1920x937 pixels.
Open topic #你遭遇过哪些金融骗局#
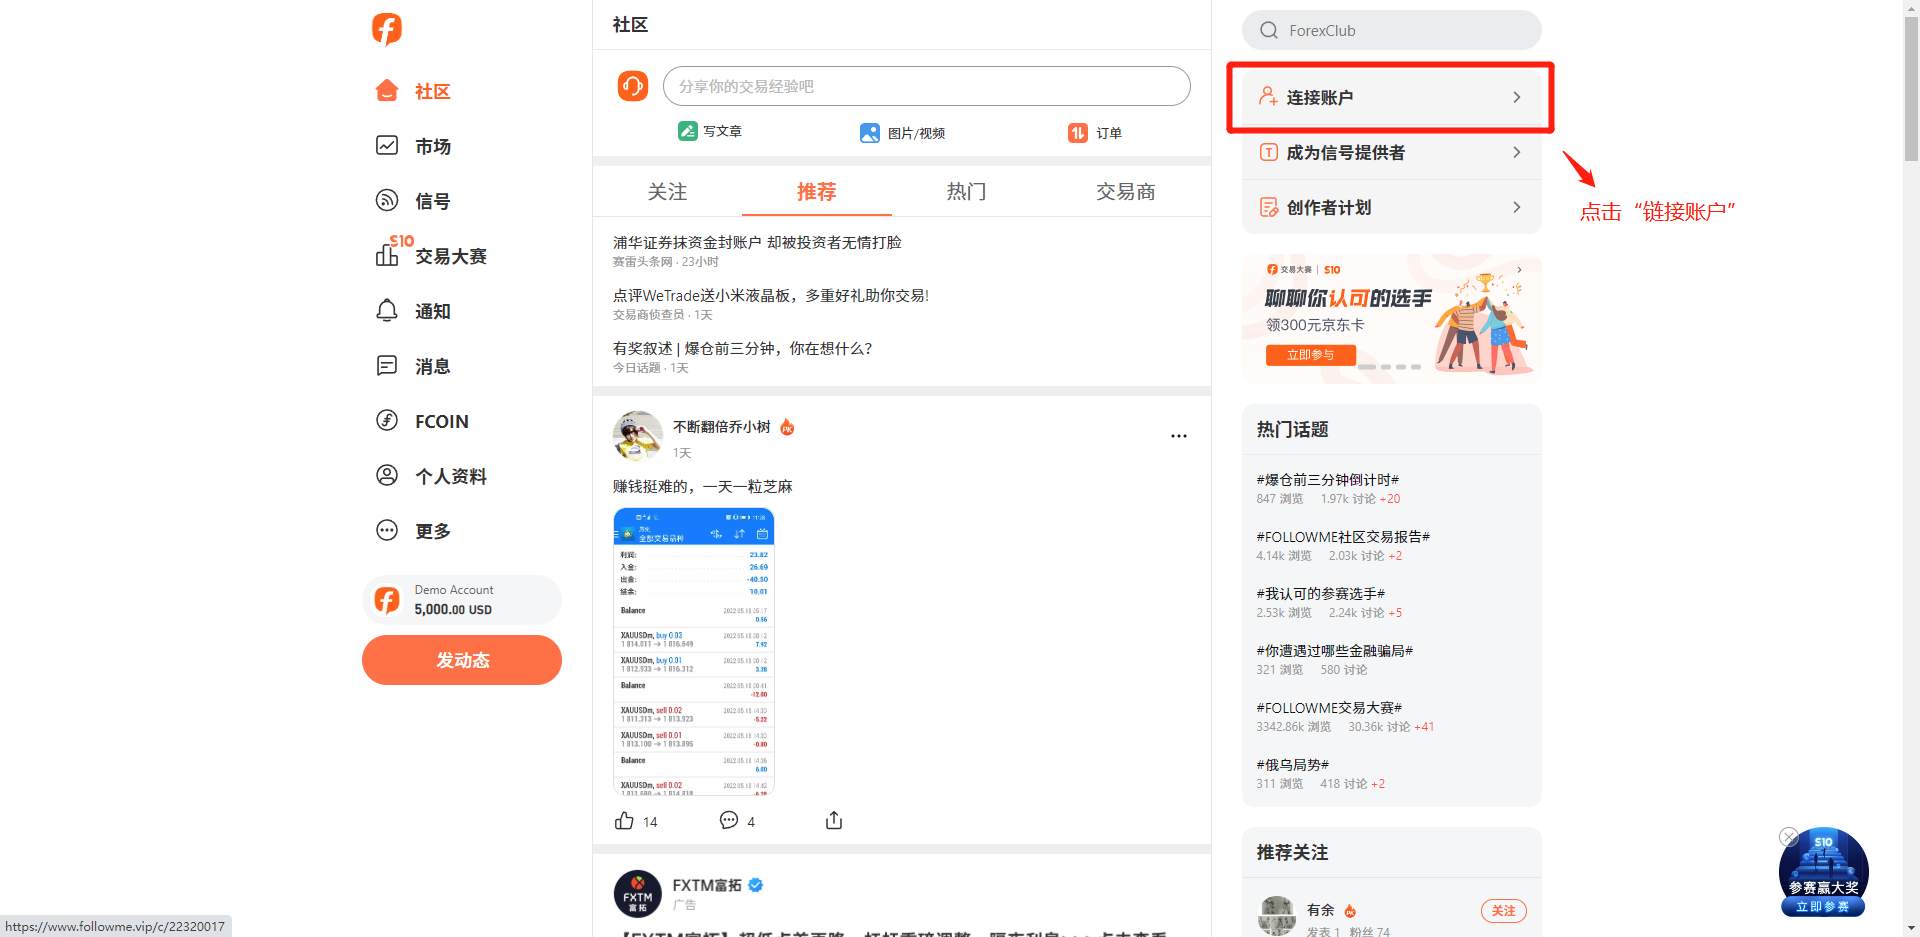[1335, 651]
